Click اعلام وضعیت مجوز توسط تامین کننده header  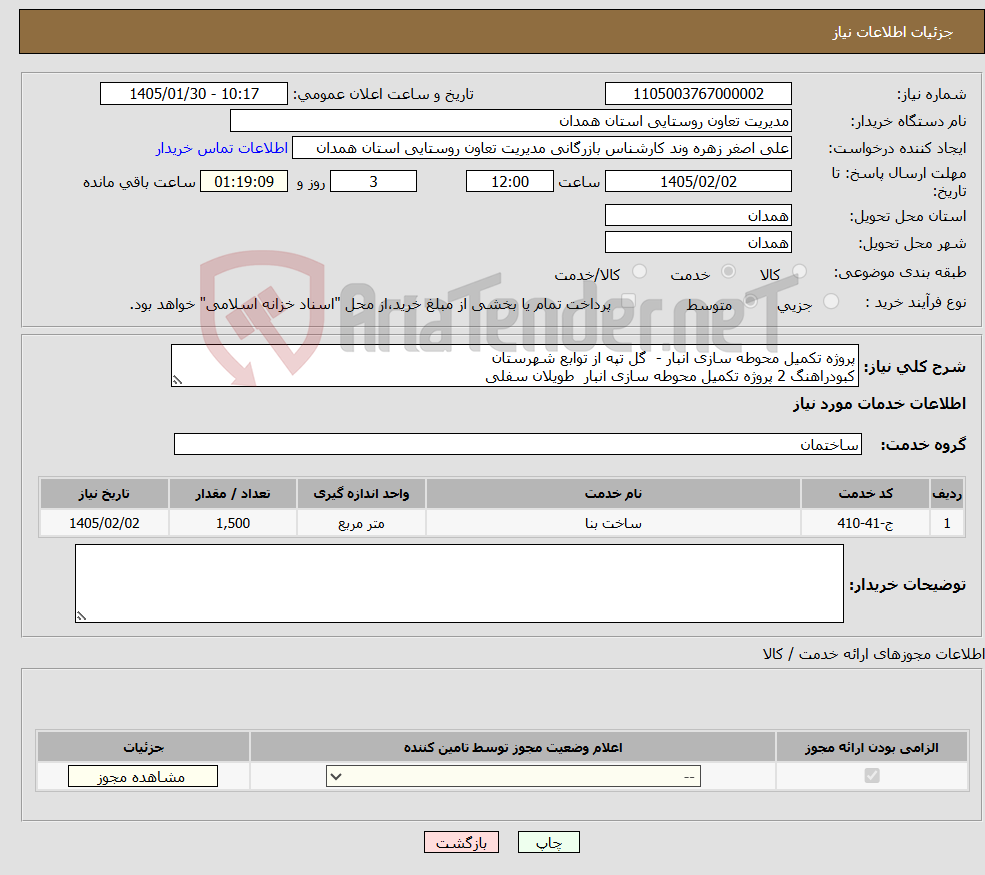coord(513,747)
